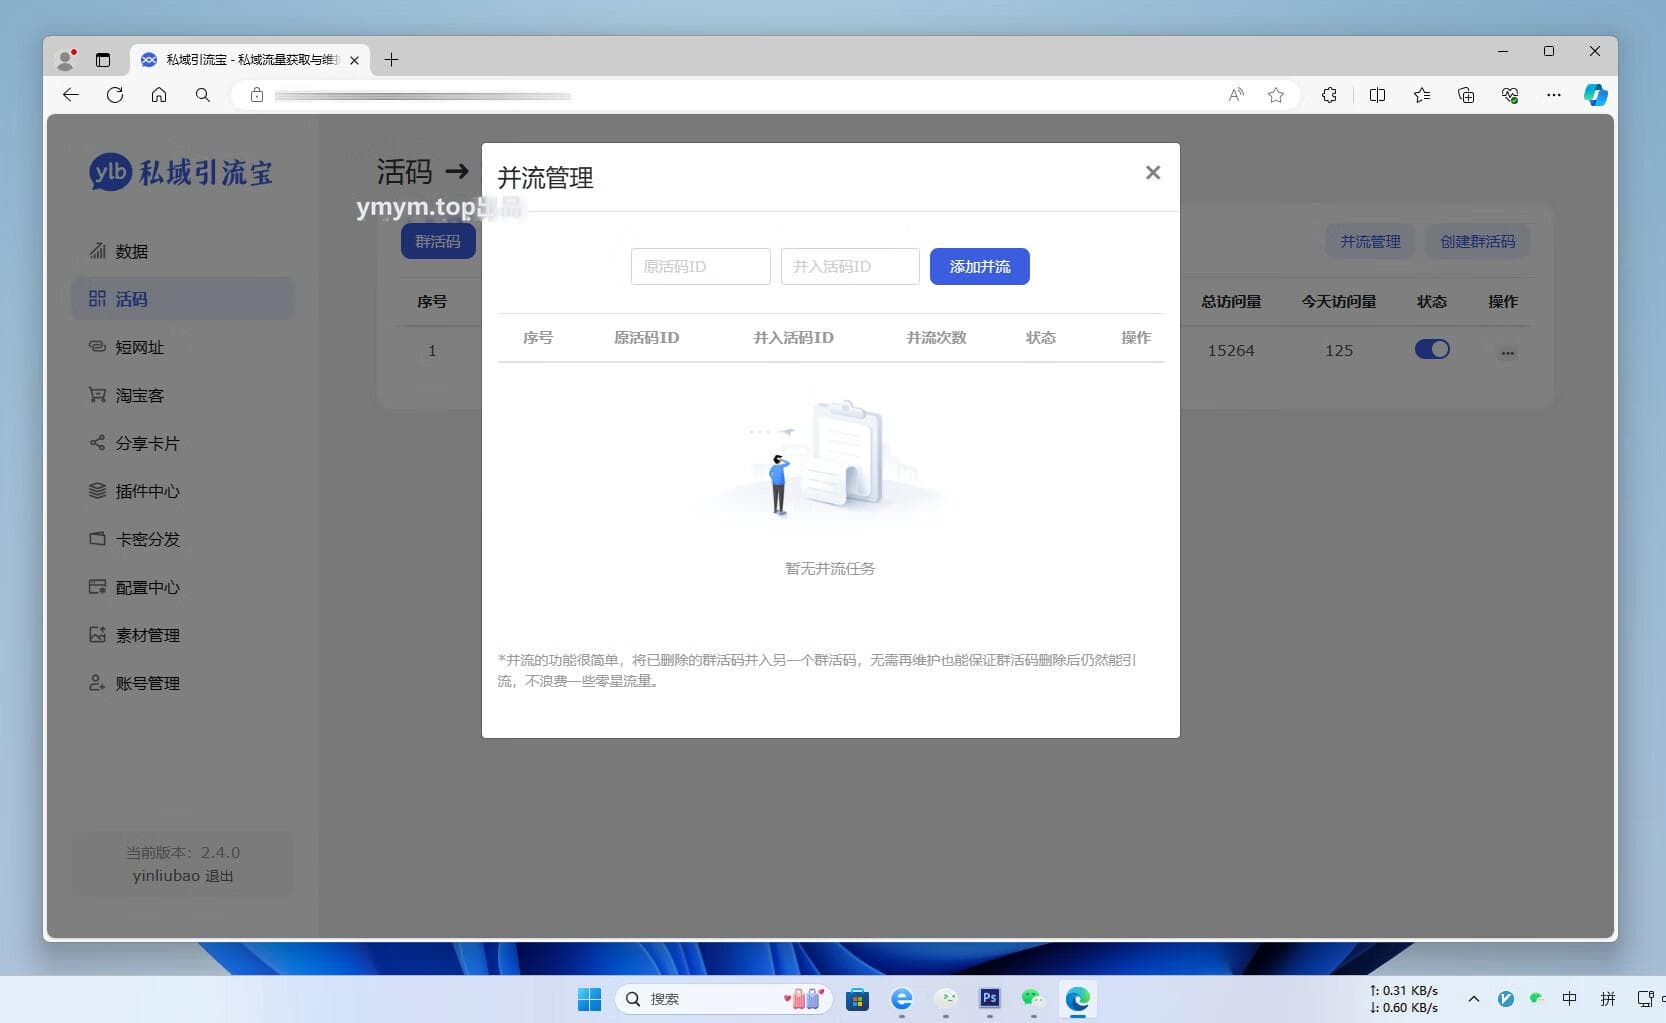Open the collections icon

[1466, 95]
